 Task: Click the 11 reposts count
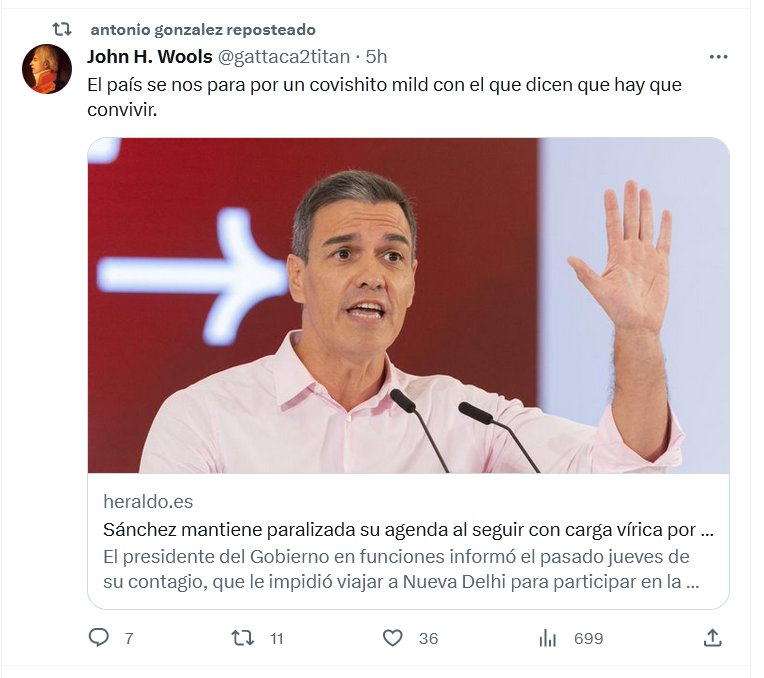(277, 639)
